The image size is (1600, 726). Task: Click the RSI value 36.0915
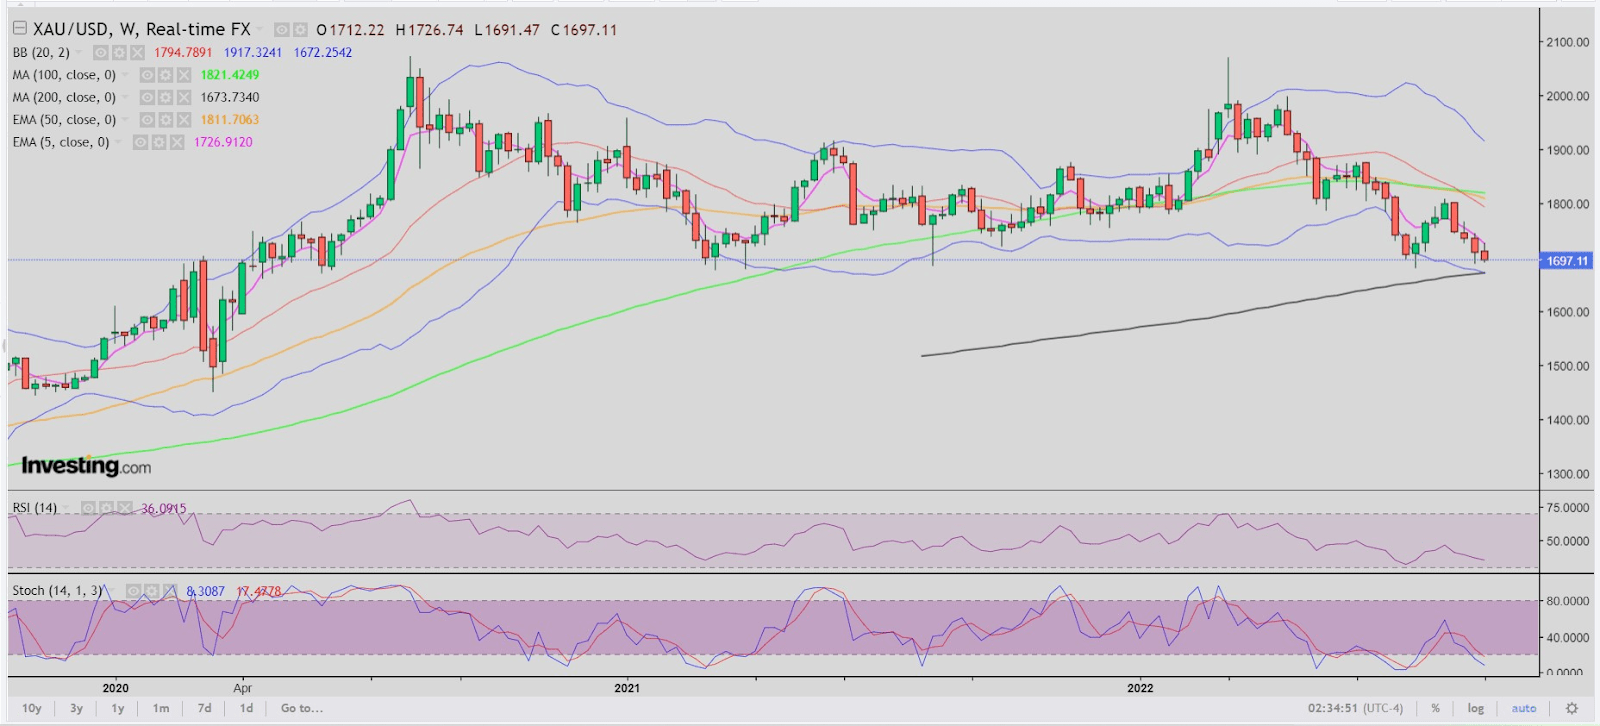(164, 509)
